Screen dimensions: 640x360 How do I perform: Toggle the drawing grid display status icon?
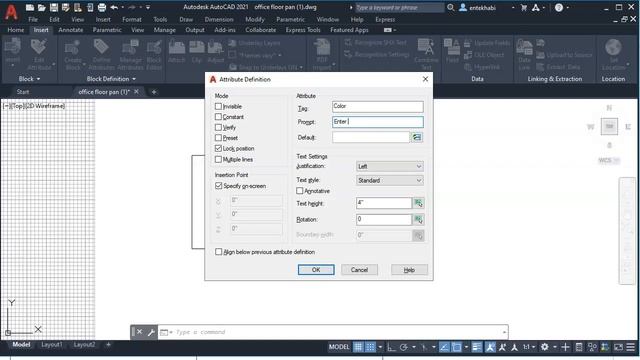pos(358,347)
